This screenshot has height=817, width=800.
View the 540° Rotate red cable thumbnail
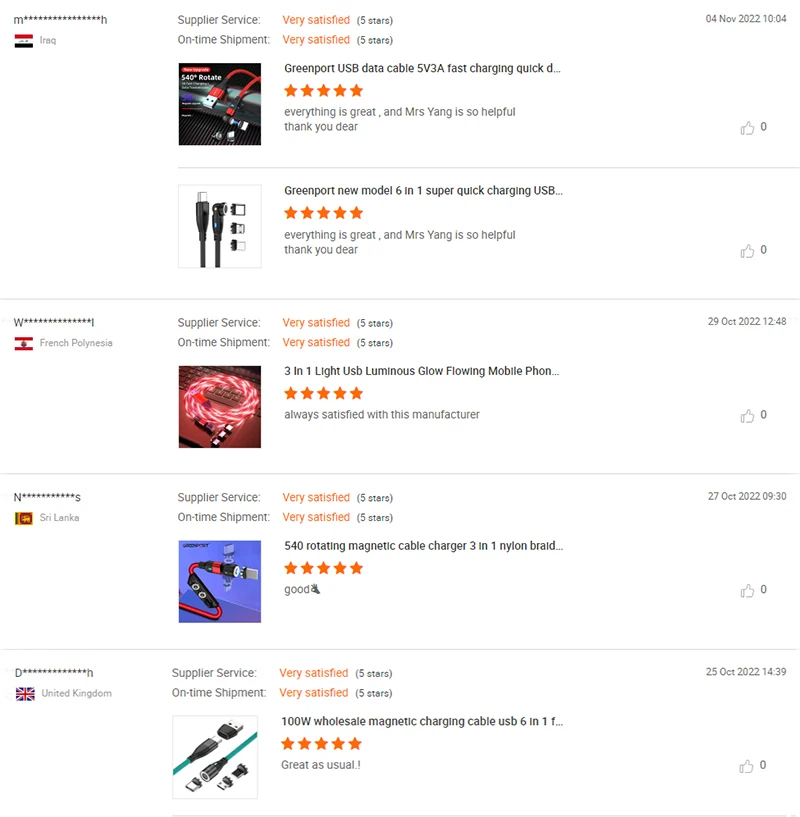coord(220,104)
